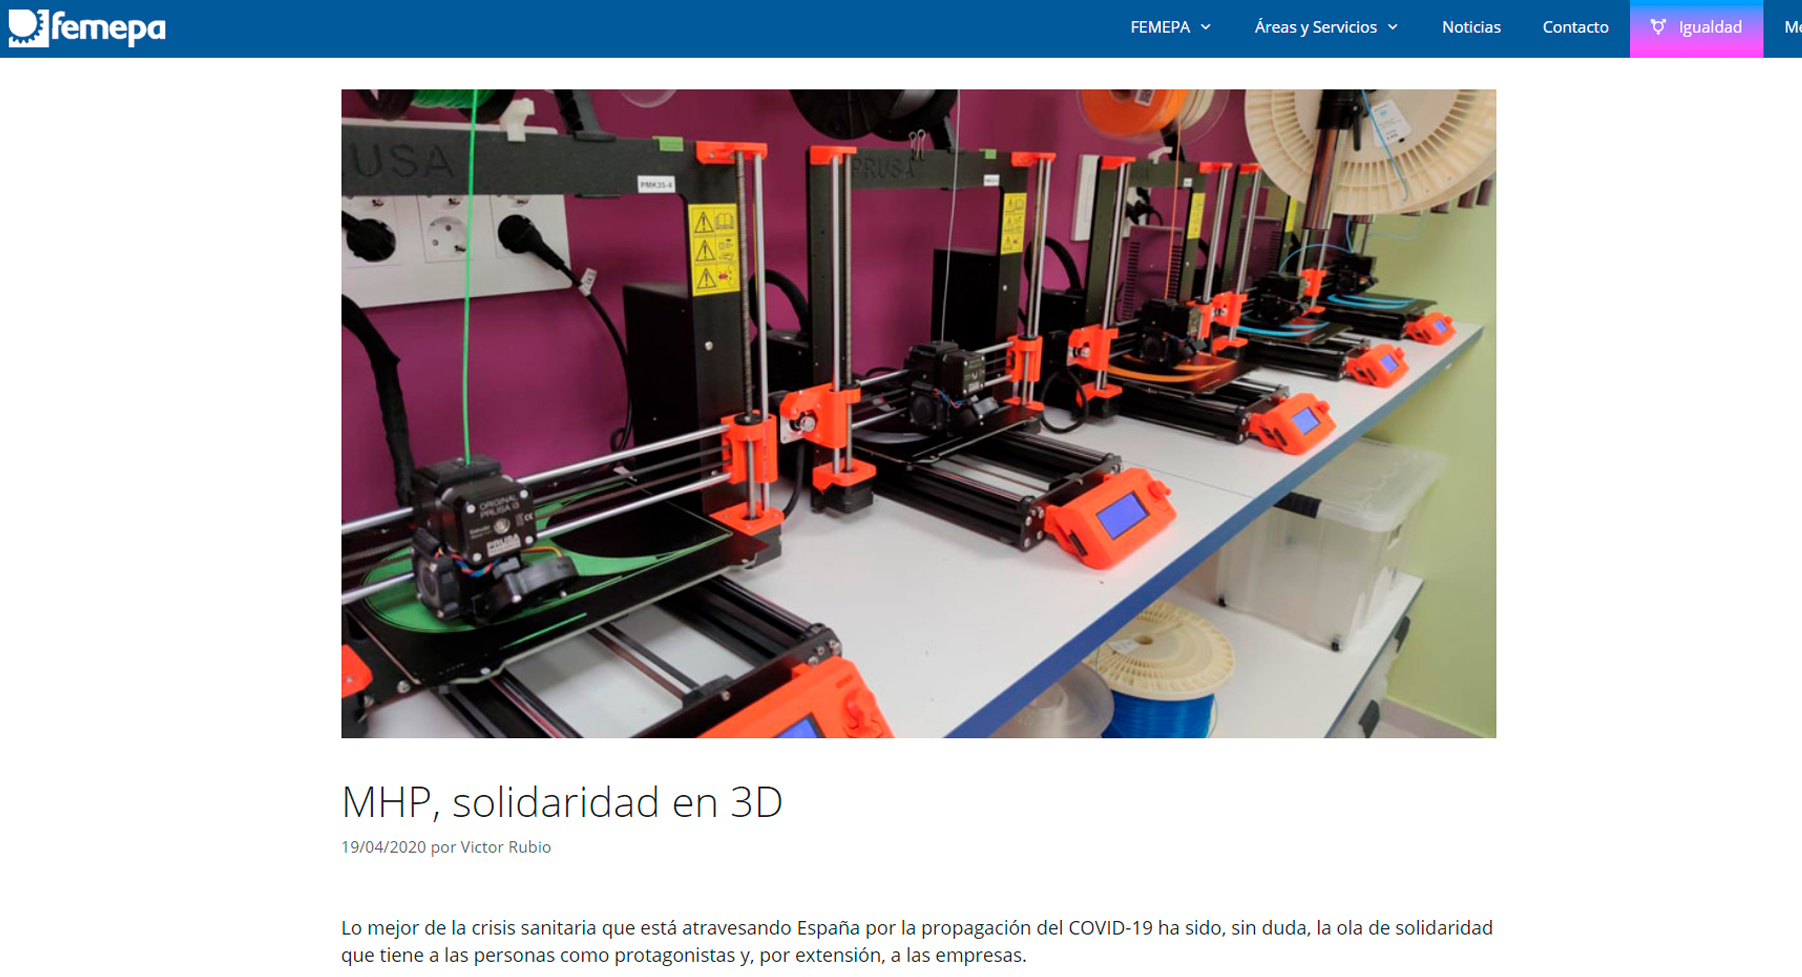Screen dimensions: 1802x977
Task: Click the publication date 19/04/2020
Action: pyautogui.click(x=383, y=847)
